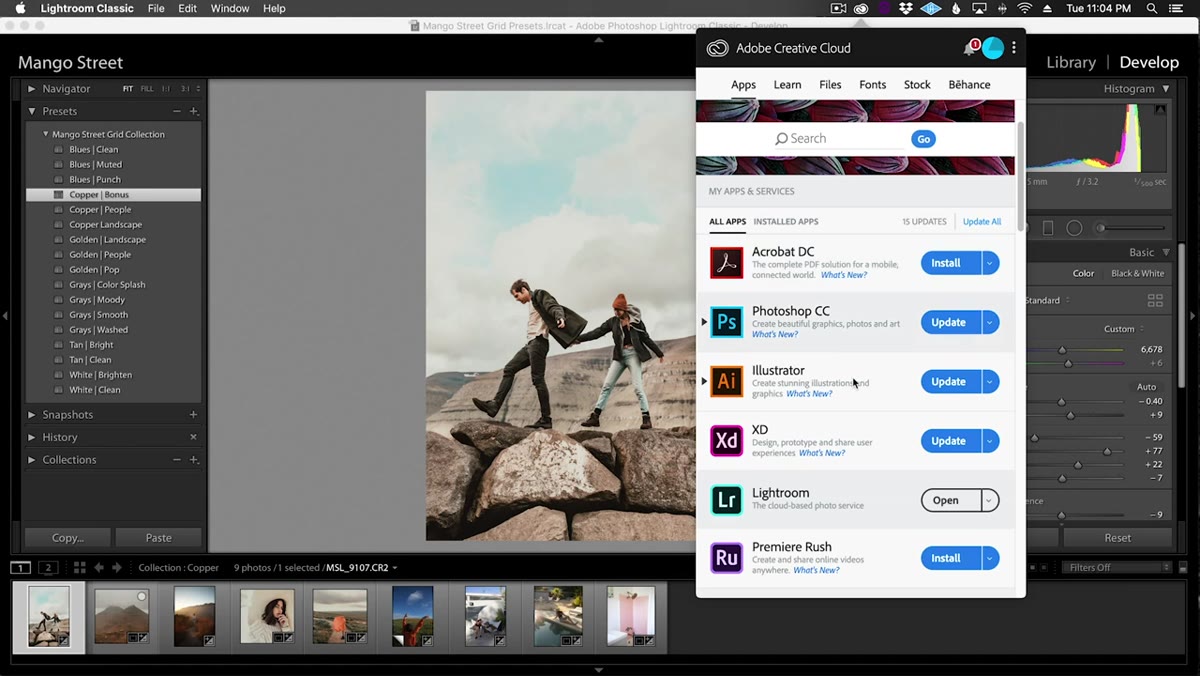Image resolution: width=1200 pixels, height=676 pixels.
Task: Set Navigator zoom to FILL
Action: click(147, 89)
